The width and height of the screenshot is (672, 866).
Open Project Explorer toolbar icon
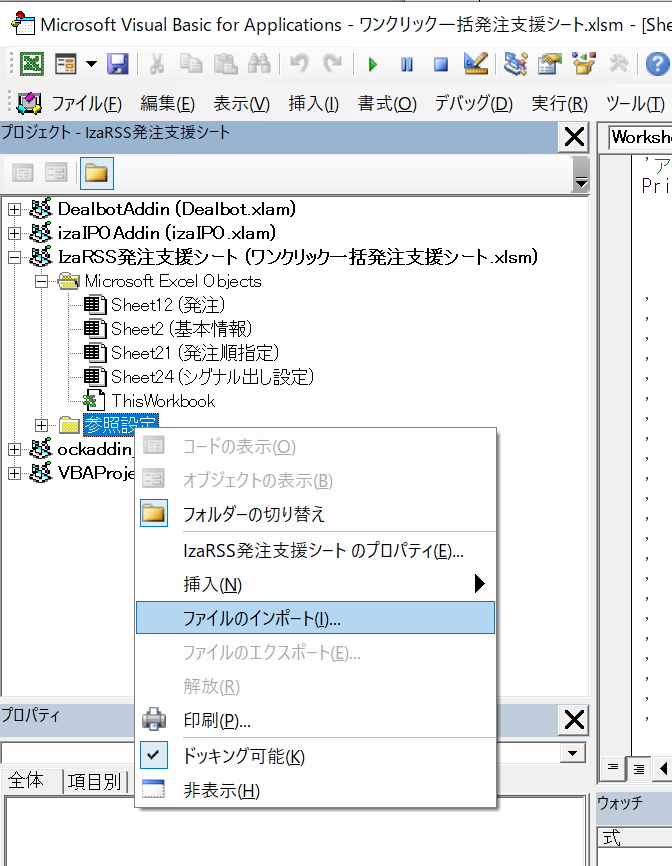515,64
